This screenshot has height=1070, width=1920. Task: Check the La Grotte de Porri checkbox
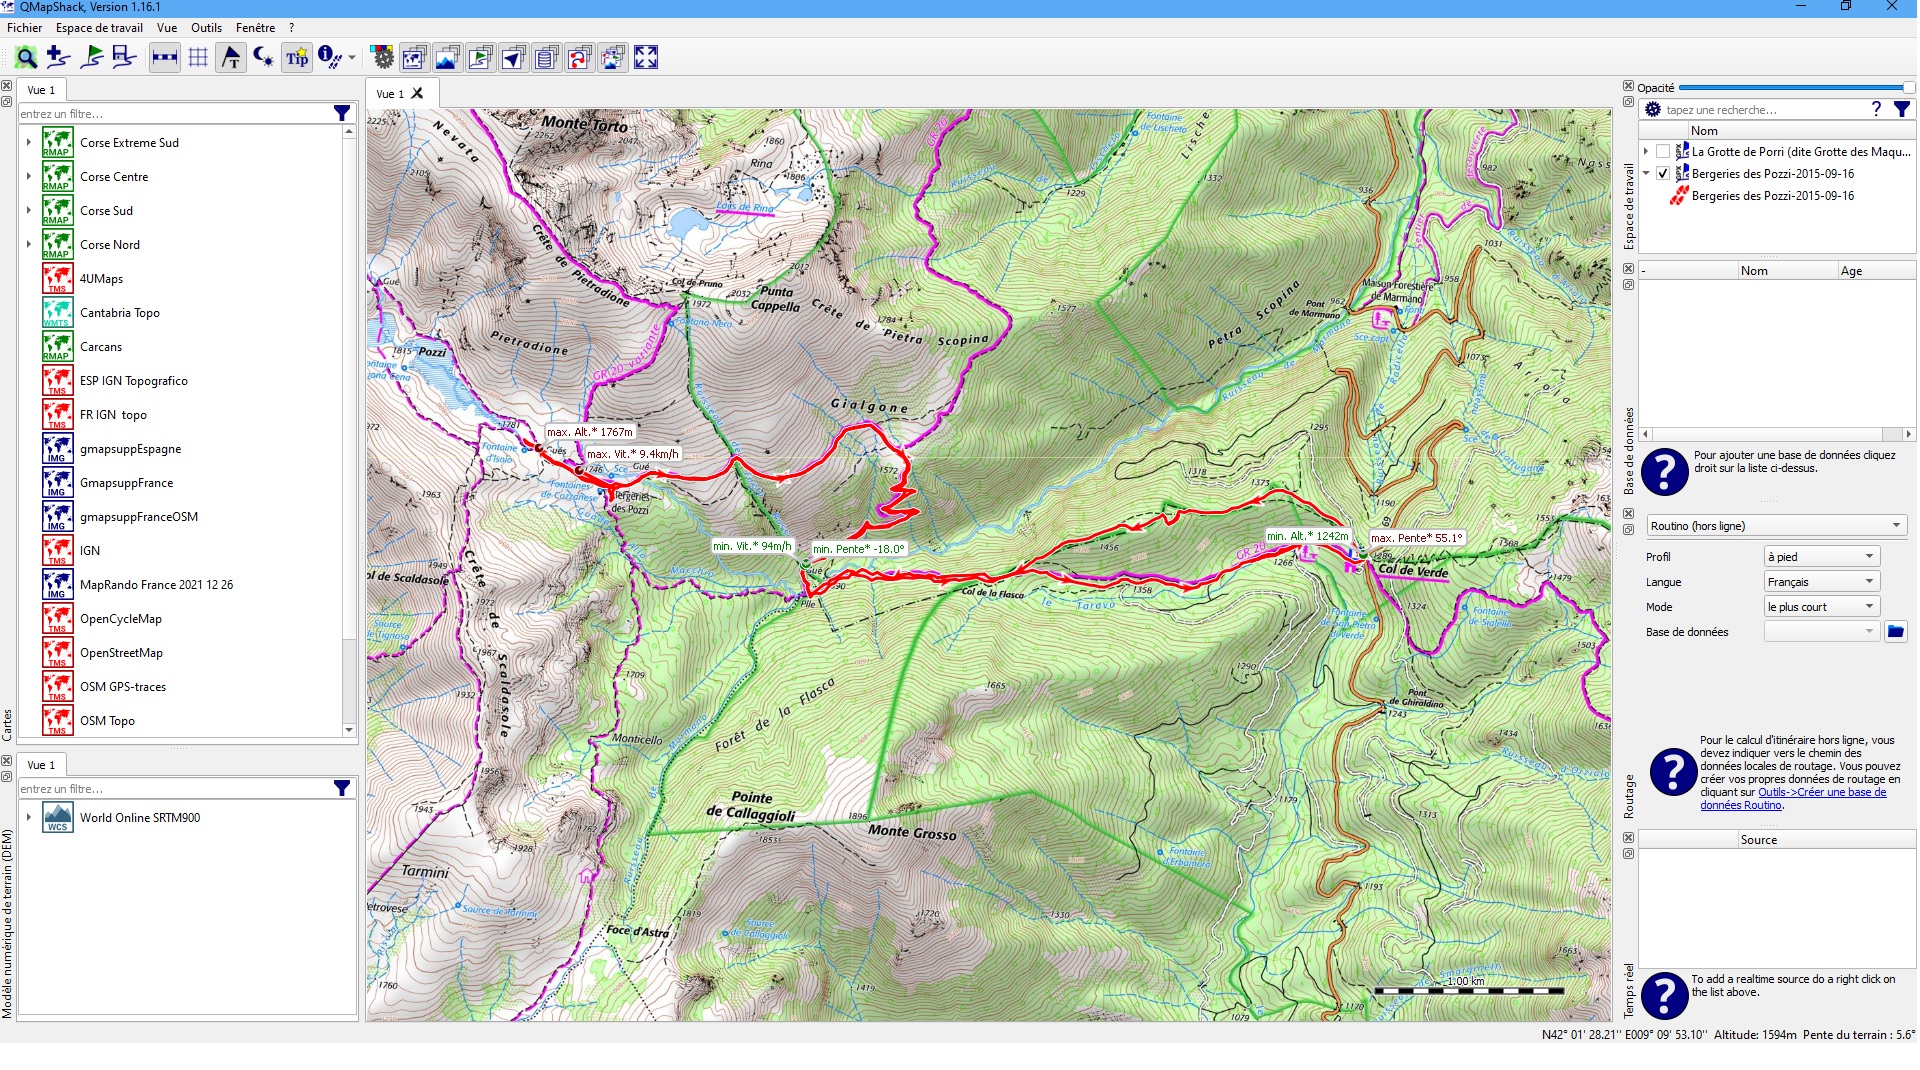1663,152
